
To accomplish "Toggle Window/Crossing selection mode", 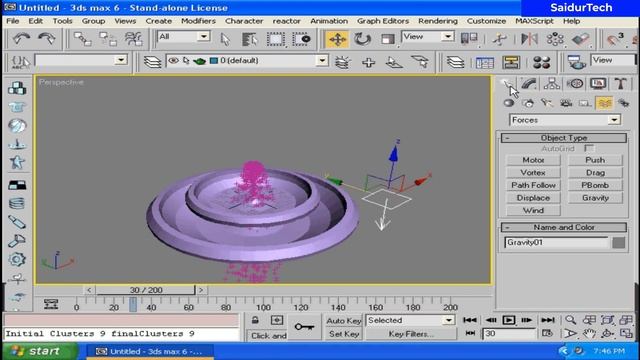I will [x=302, y=39].
